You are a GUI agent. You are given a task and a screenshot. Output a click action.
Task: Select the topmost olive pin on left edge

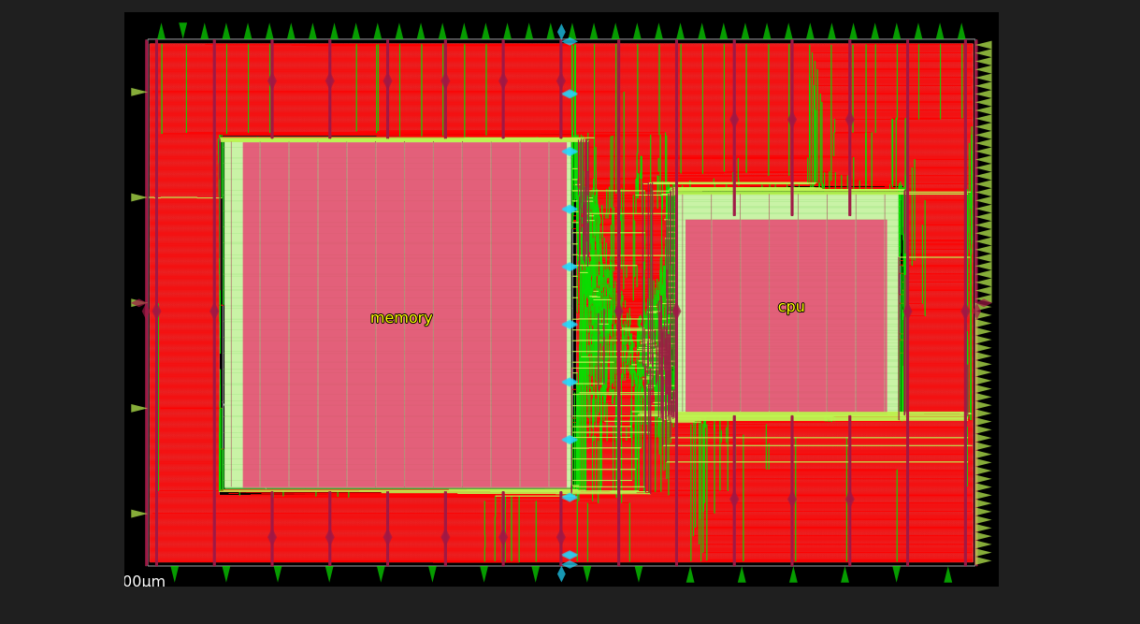tap(138, 92)
